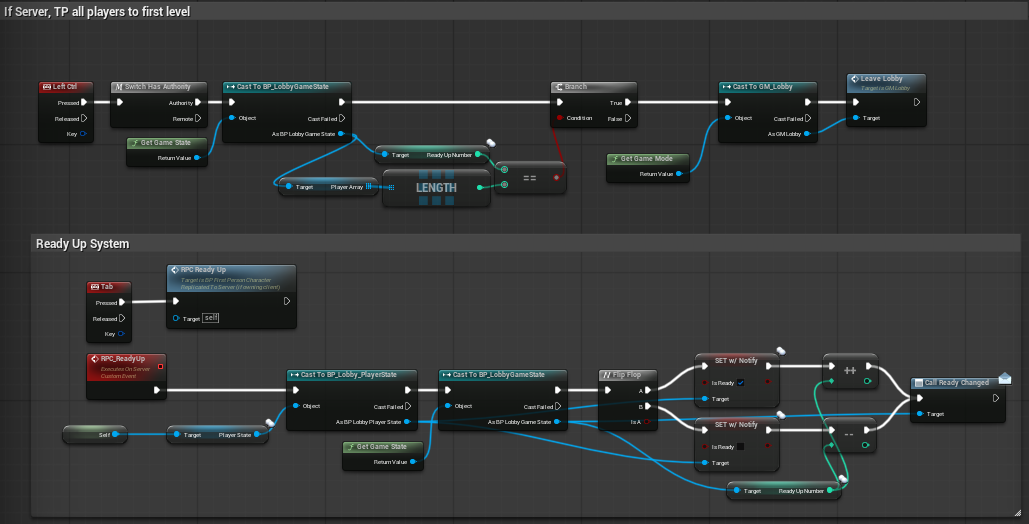Select the lower SET w/ Notify node title
Image resolution: width=1029 pixels, height=524 pixels.
736,424
